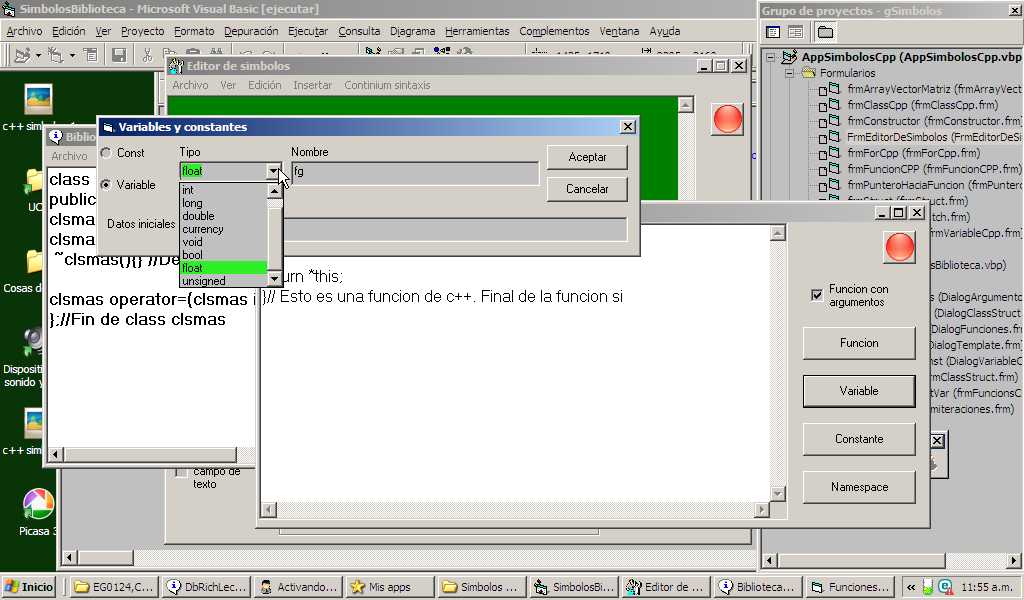Image resolution: width=1024 pixels, height=600 pixels.
Task: Click View Object icon in project panel
Action: (795, 32)
